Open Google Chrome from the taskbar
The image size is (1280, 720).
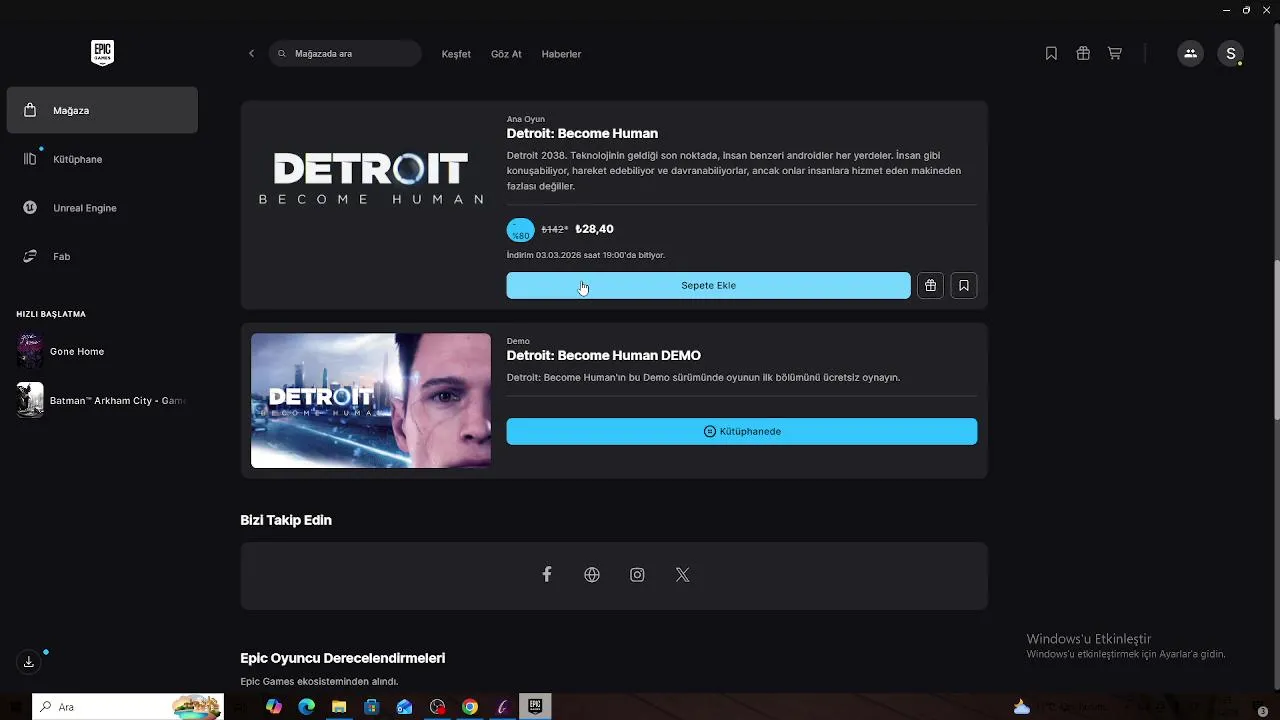(470, 707)
